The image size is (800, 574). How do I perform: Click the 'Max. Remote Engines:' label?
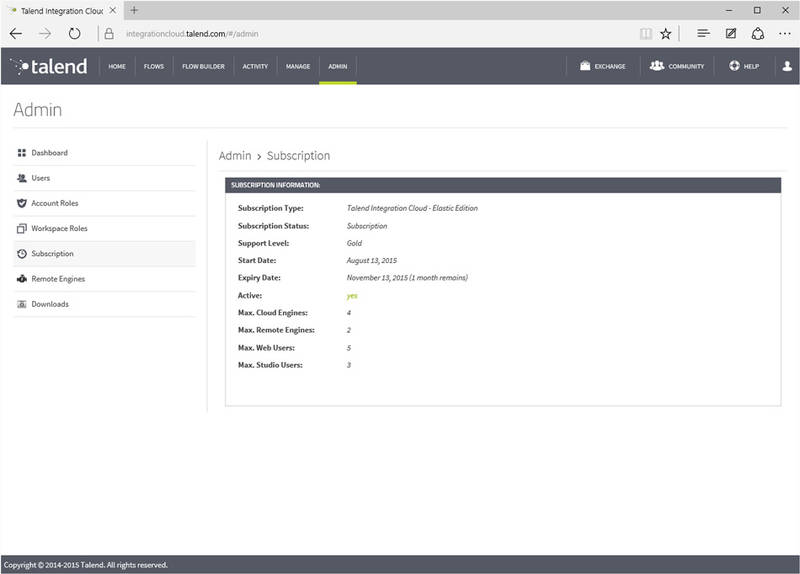pyautogui.click(x=276, y=330)
